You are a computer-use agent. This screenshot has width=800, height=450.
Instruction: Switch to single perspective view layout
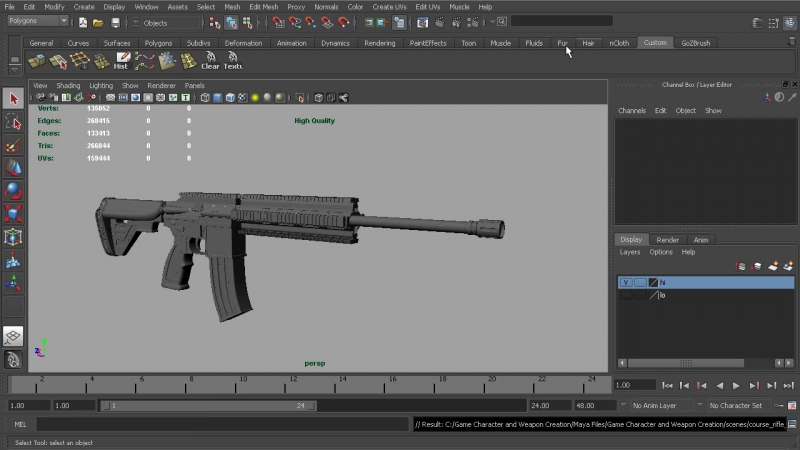(13, 336)
